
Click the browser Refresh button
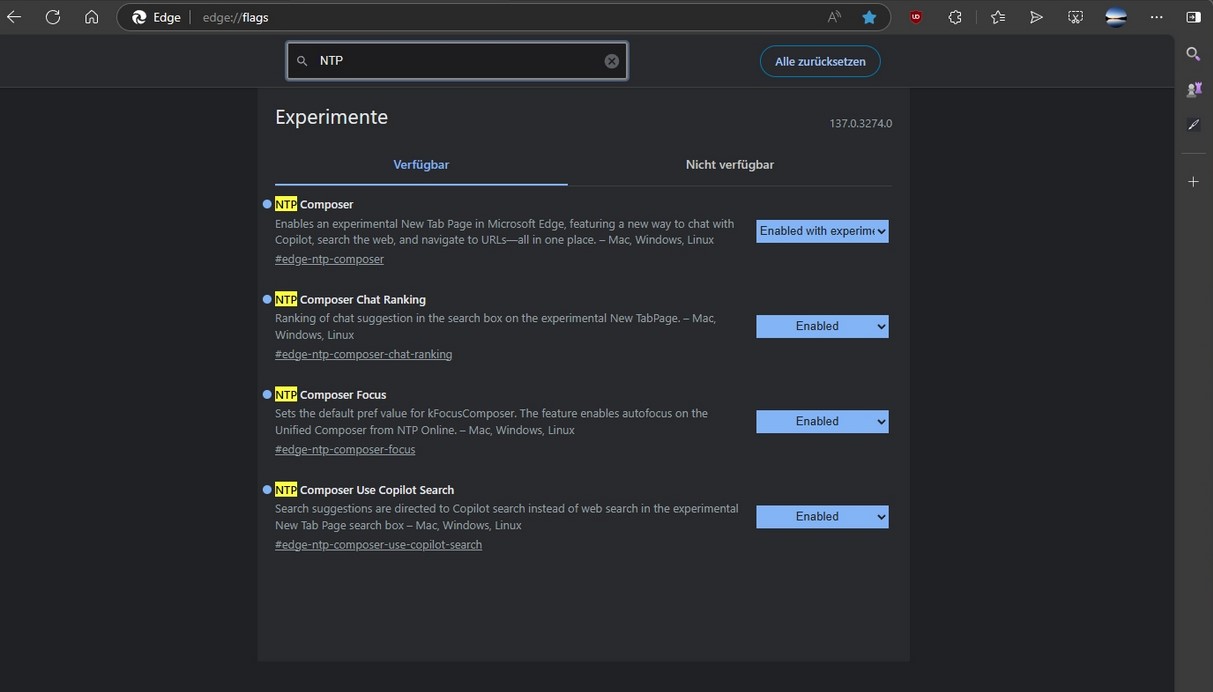(x=53, y=17)
